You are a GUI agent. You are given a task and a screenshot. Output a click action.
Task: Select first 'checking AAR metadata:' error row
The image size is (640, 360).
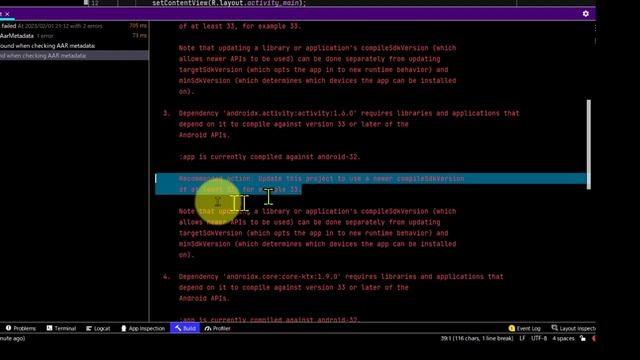(74, 46)
